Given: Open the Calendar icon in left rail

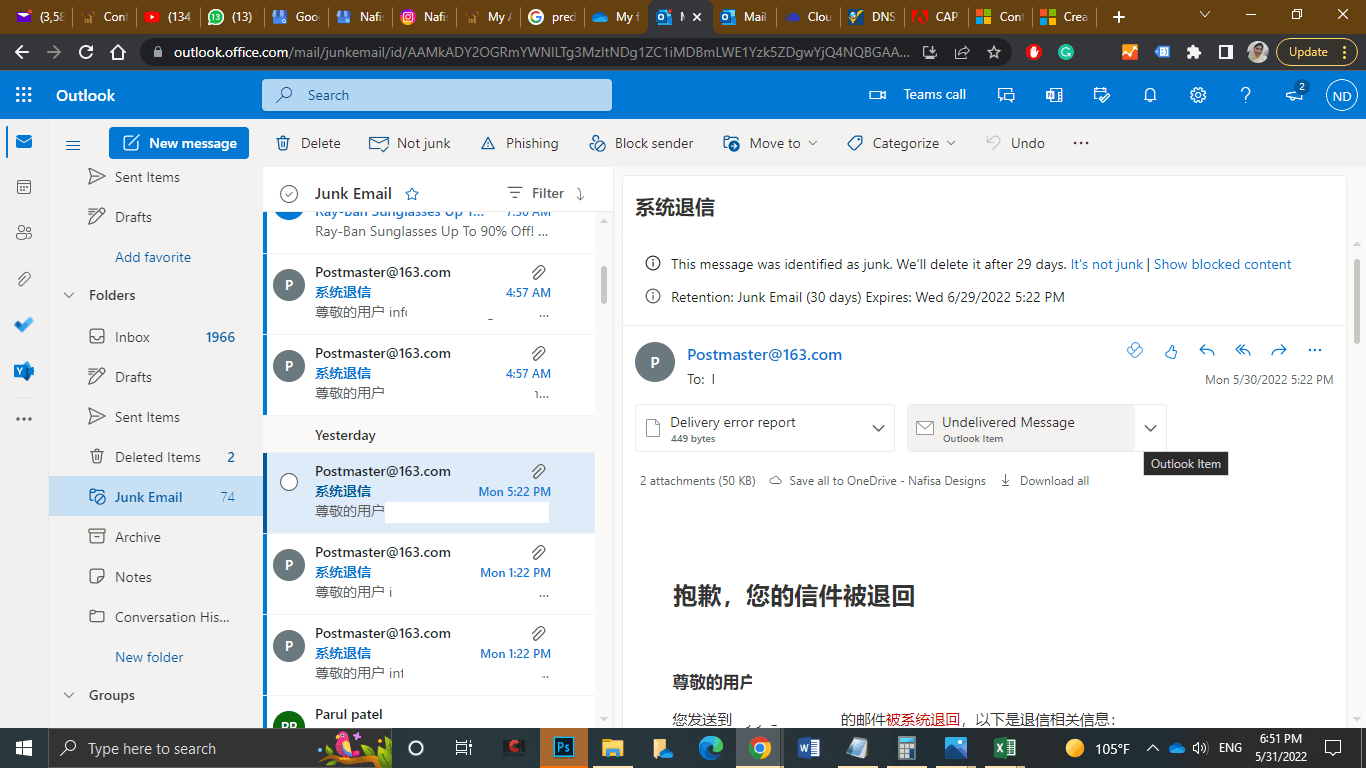Looking at the screenshot, I should 24,187.
